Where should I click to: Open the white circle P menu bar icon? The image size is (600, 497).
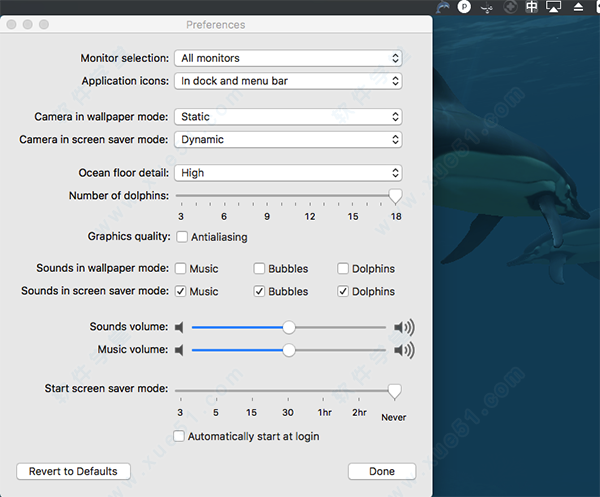click(x=464, y=7)
